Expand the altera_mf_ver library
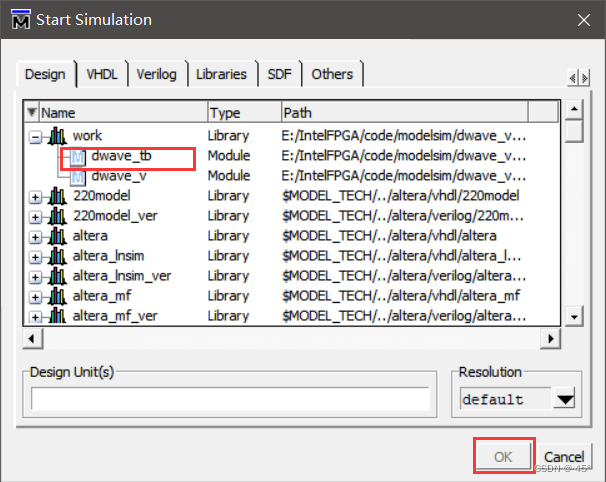The image size is (606, 482). 35,318
